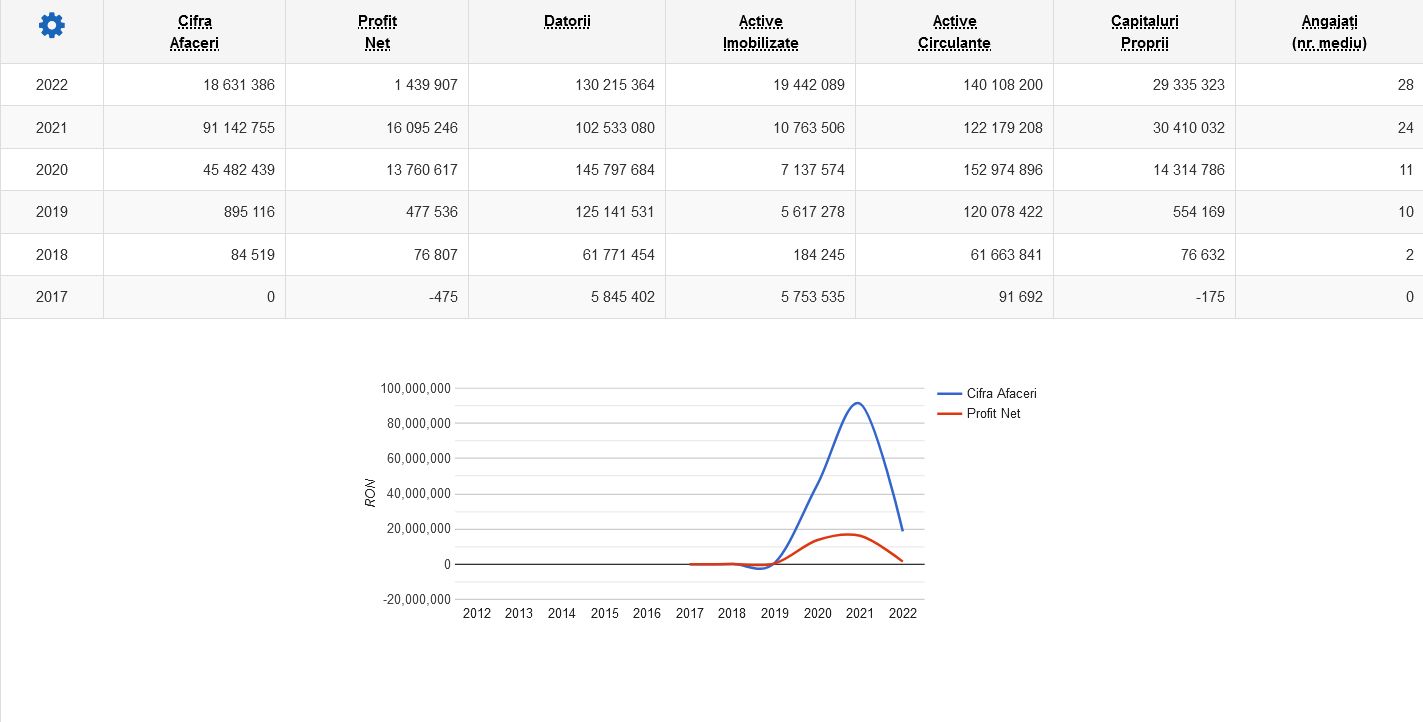This screenshot has width=1423, height=722.
Task: Click the 2021 label on chart x-axis
Action: pos(860,613)
